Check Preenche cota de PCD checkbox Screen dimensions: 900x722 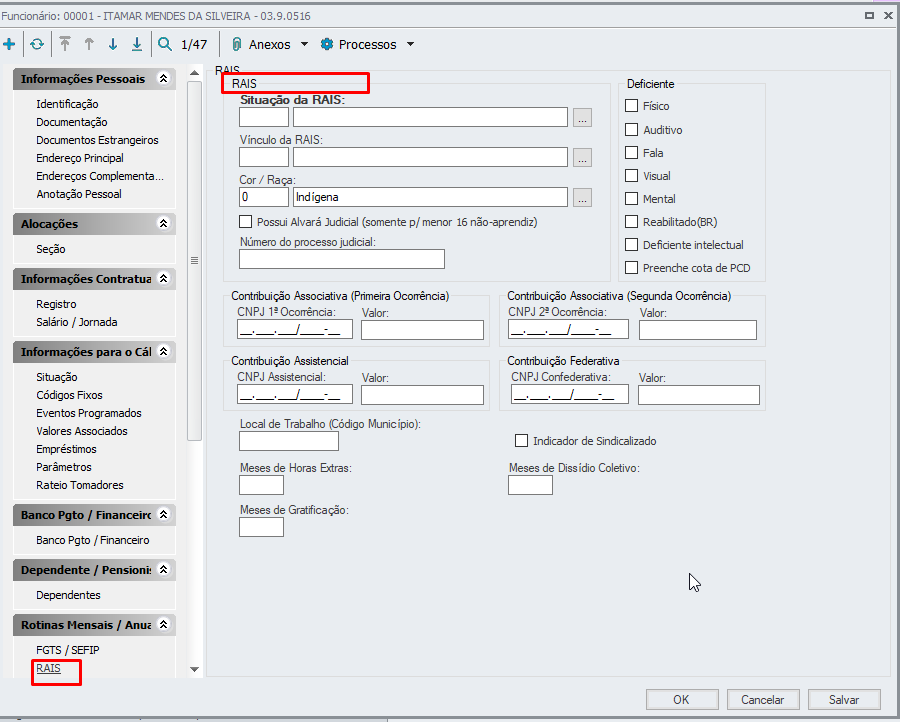click(x=631, y=267)
